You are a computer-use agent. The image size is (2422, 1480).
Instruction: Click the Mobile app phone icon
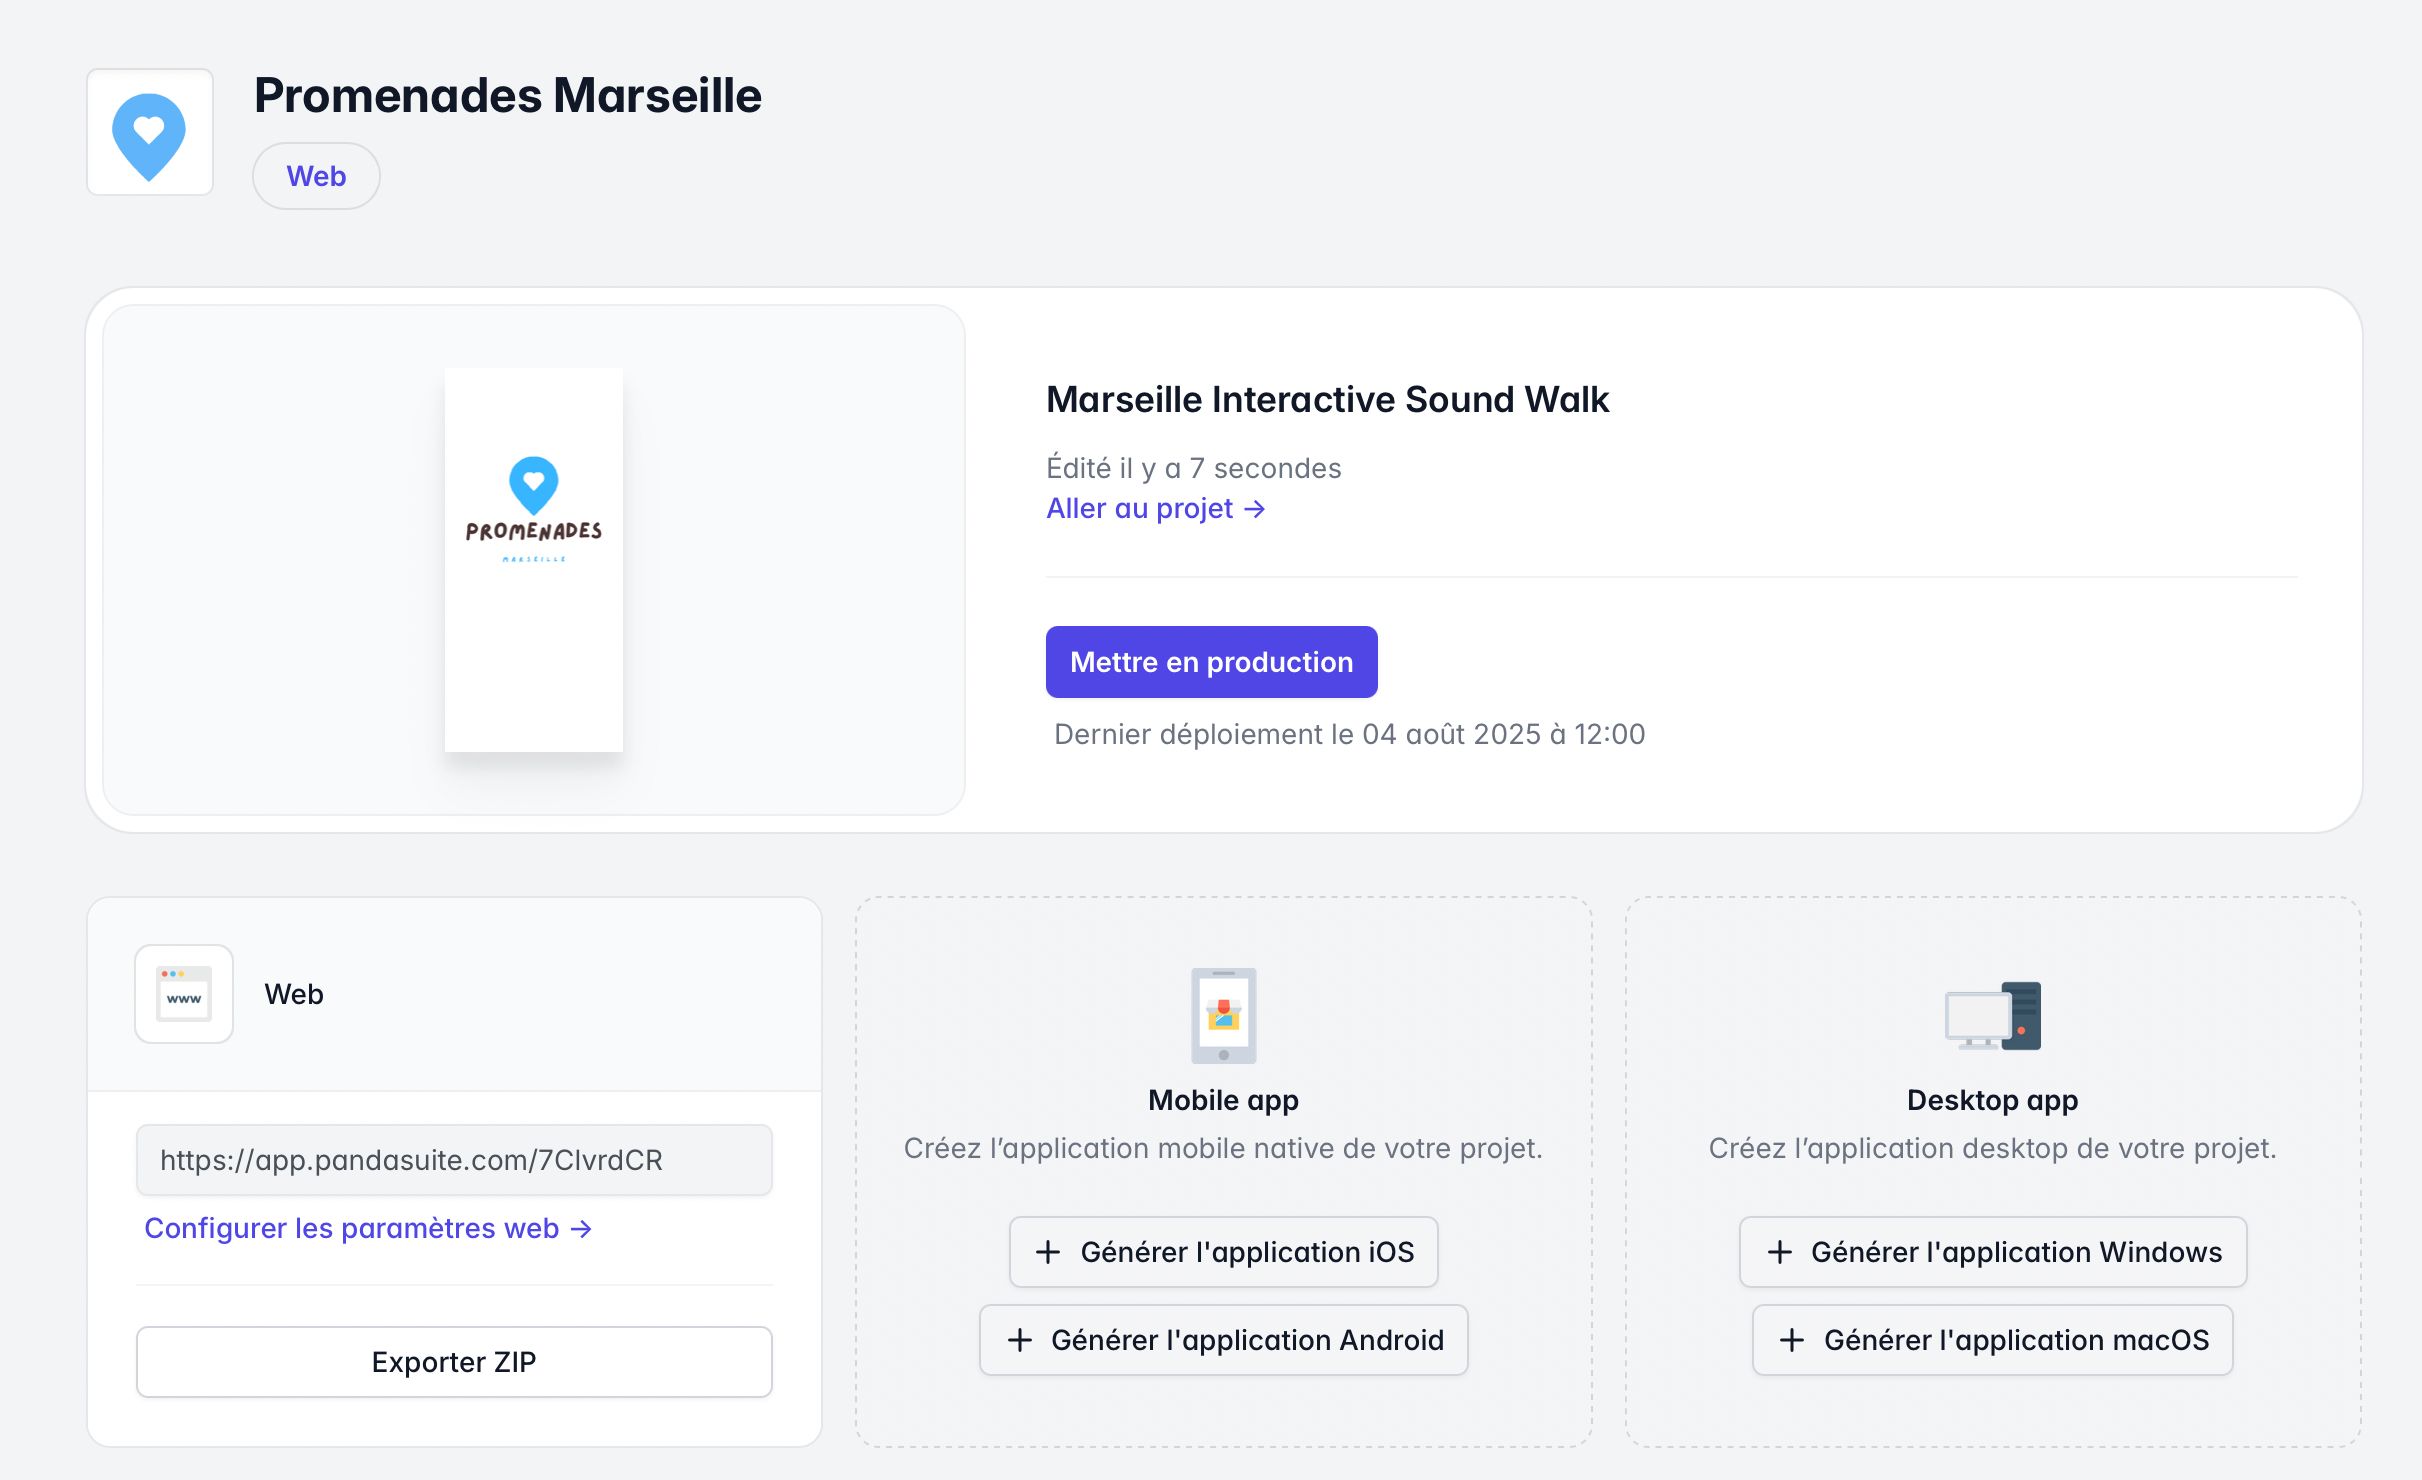tap(1223, 1015)
